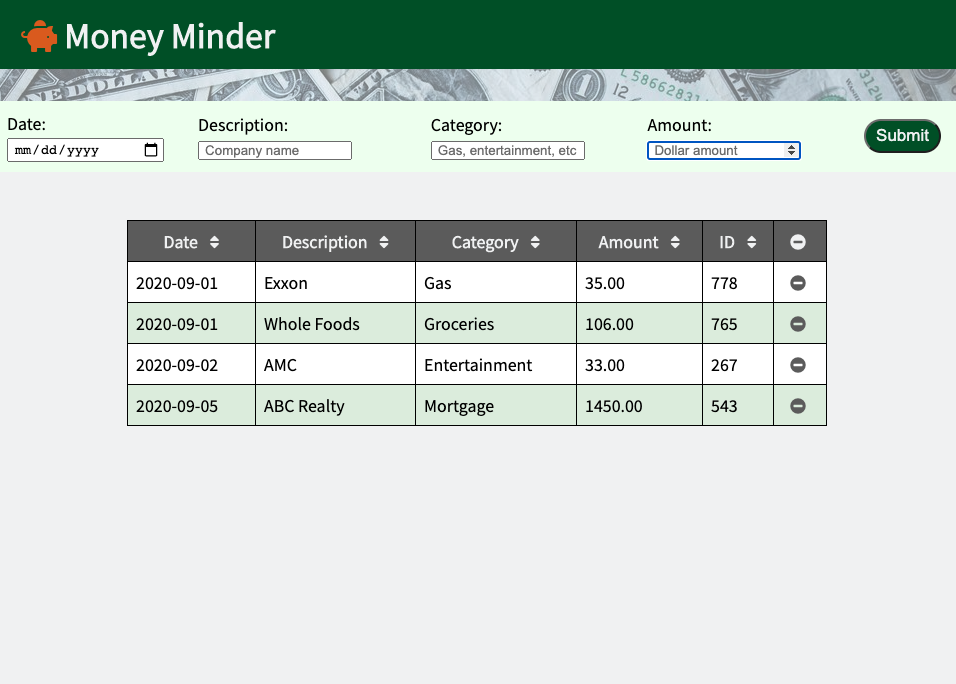
Task: Click the Amount column header
Action: click(627, 241)
